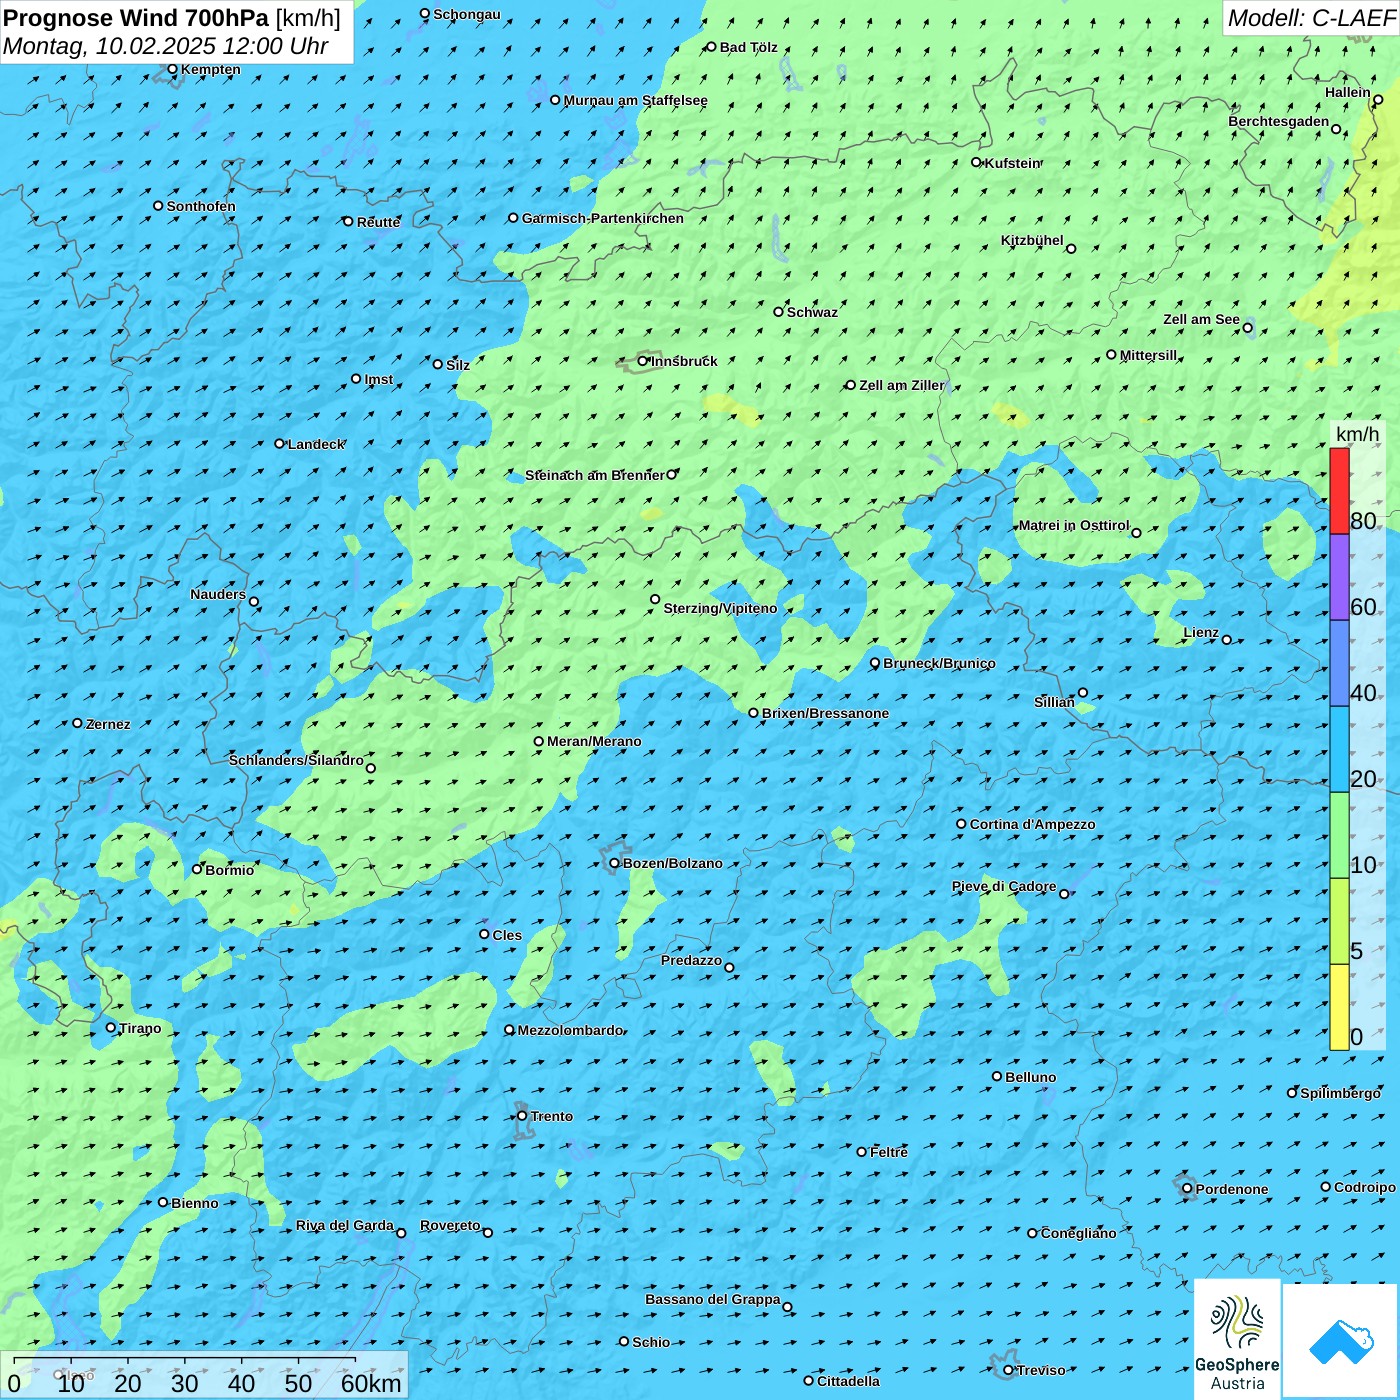
Task: Select the 'Bruneck/Brunico' label
Action: click(x=939, y=663)
